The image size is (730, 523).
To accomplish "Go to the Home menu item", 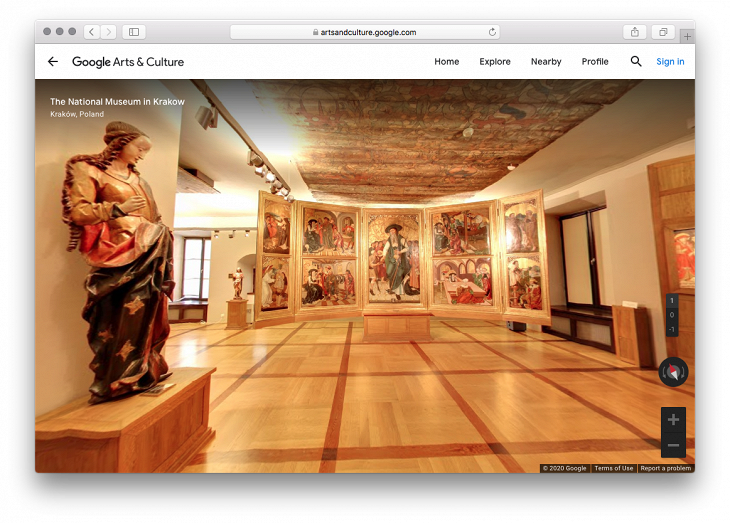I will click(x=446, y=62).
